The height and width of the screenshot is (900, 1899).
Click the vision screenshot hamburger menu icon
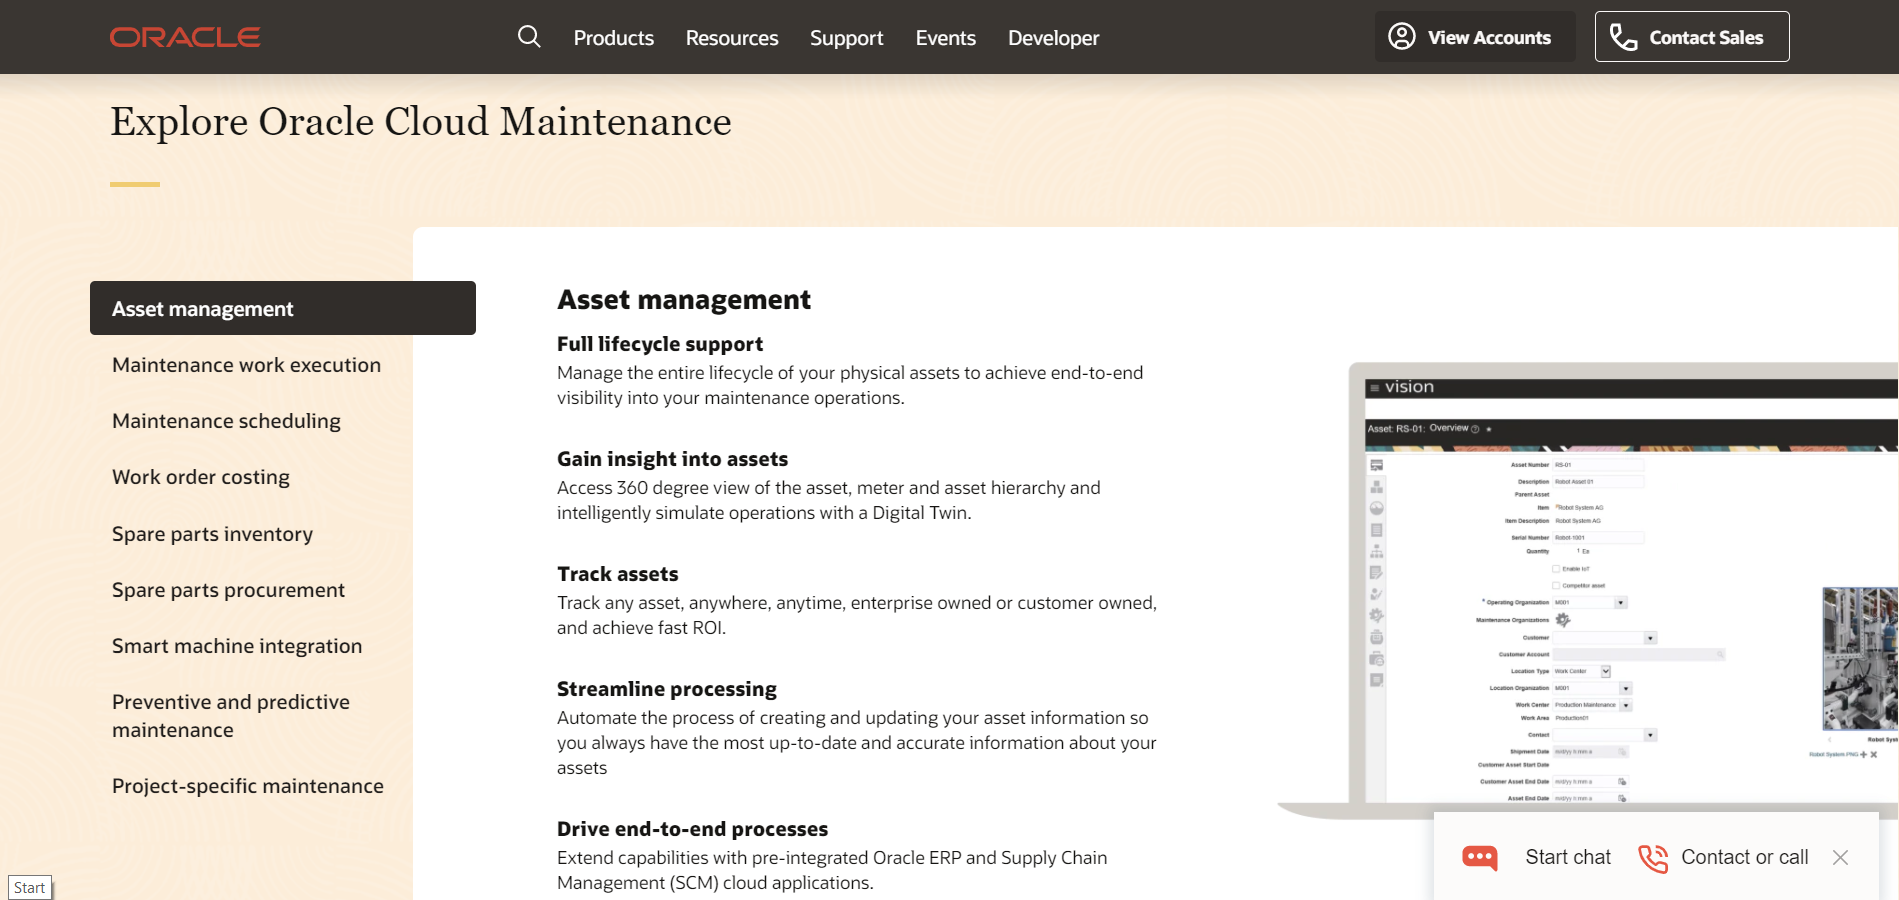1375,388
